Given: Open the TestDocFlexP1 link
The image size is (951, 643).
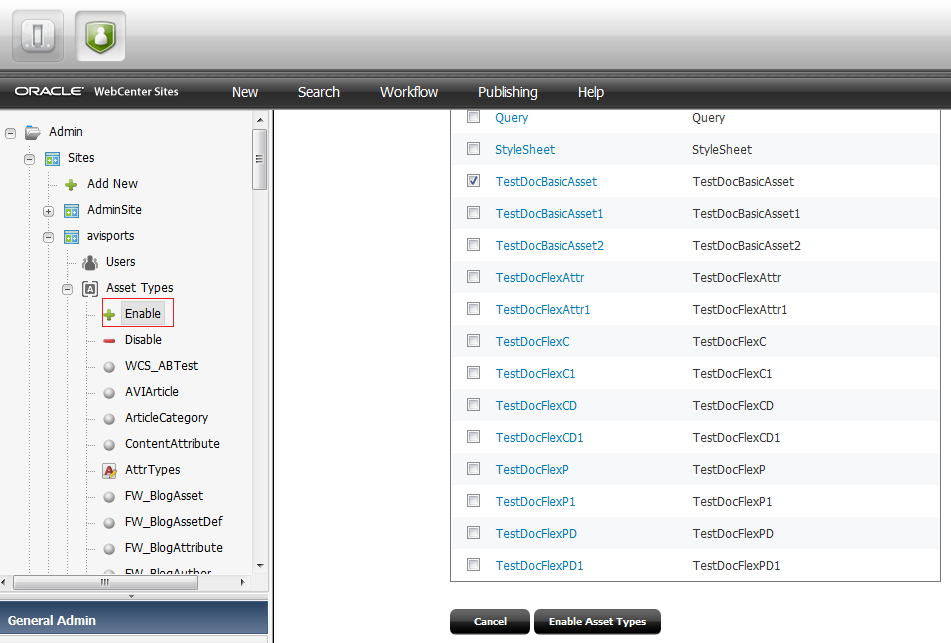Looking at the screenshot, I should (535, 502).
